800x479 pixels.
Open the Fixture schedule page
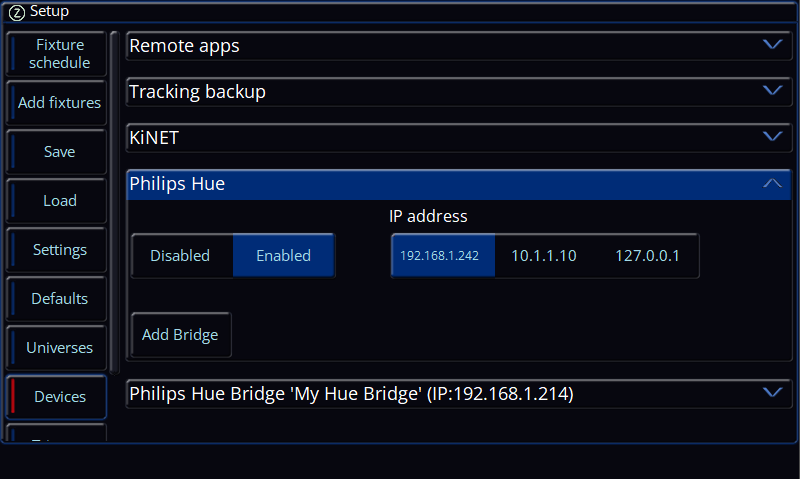click(56, 54)
